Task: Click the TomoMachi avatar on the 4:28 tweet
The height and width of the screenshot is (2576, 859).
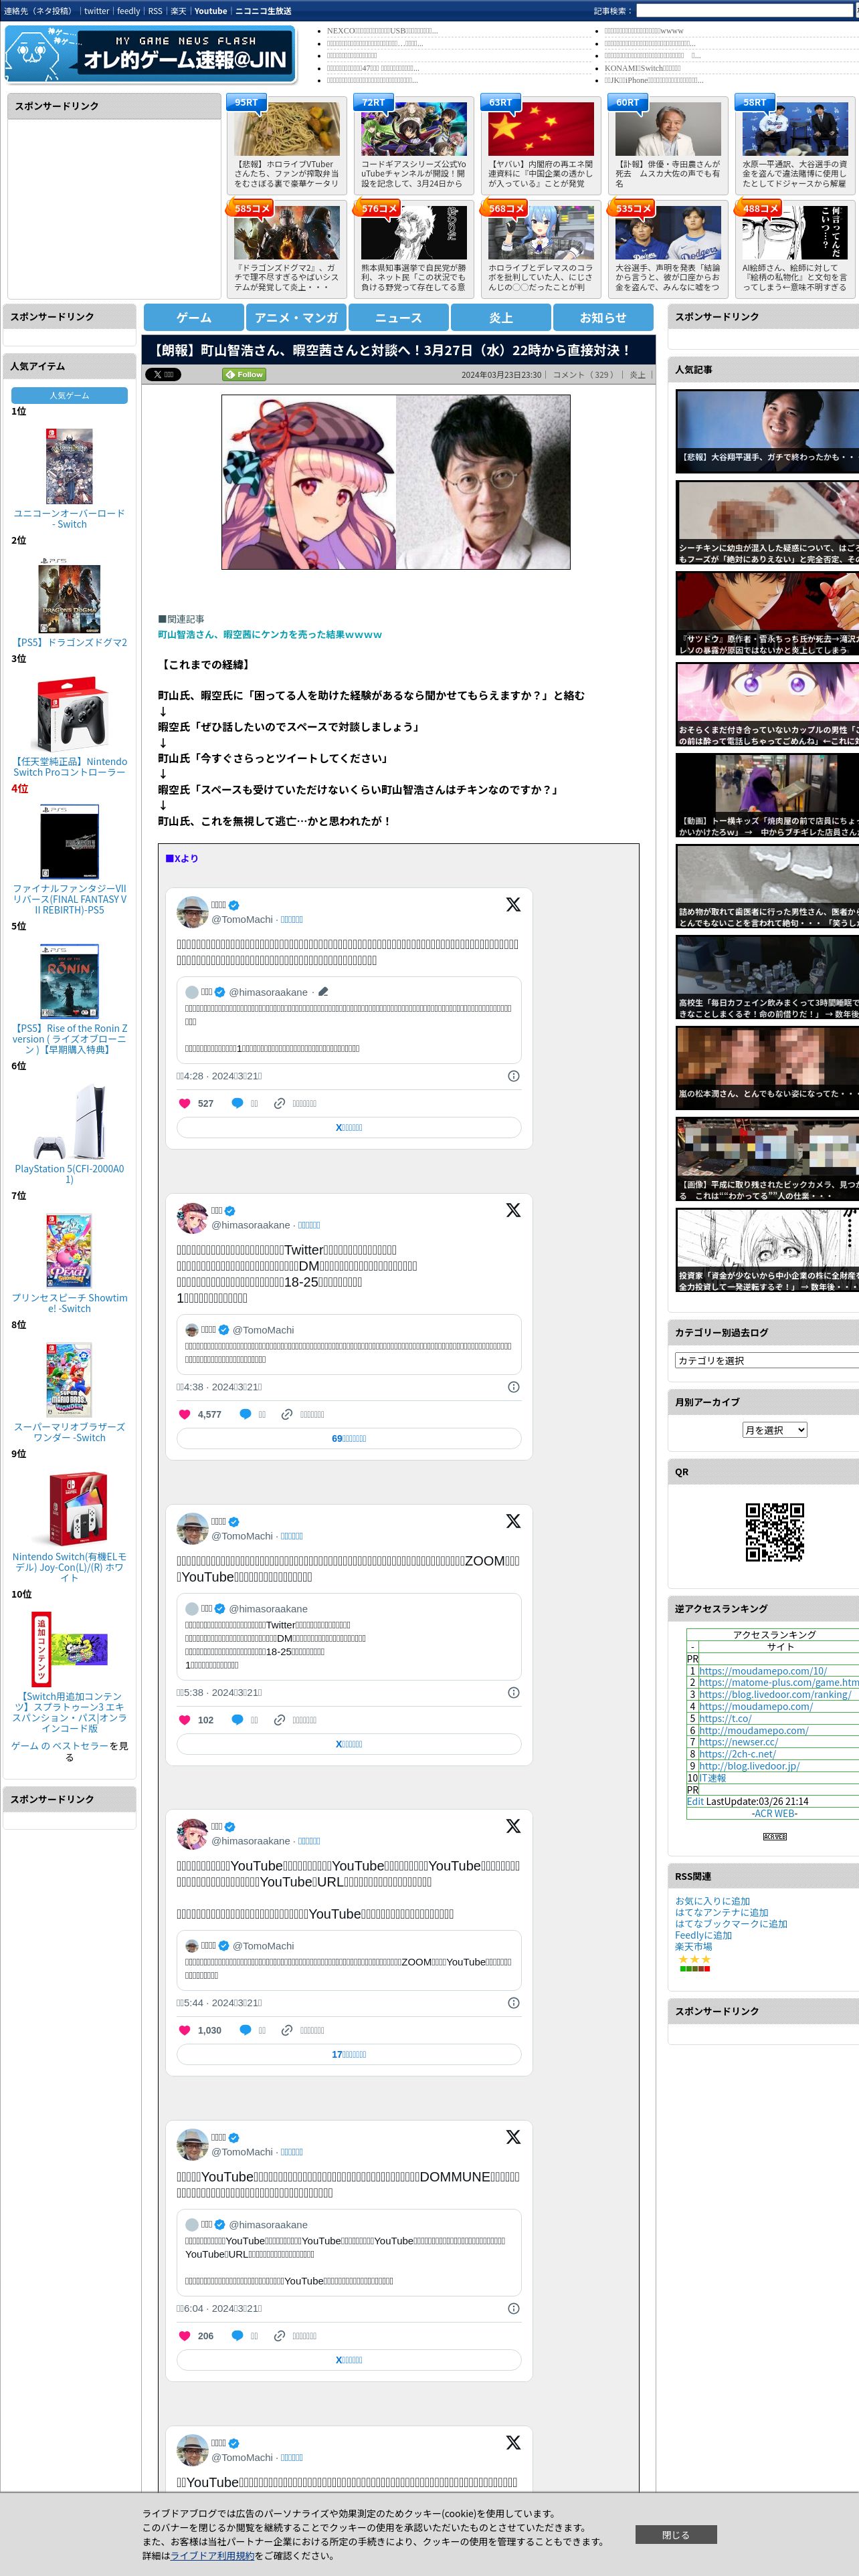Action: (x=192, y=911)
